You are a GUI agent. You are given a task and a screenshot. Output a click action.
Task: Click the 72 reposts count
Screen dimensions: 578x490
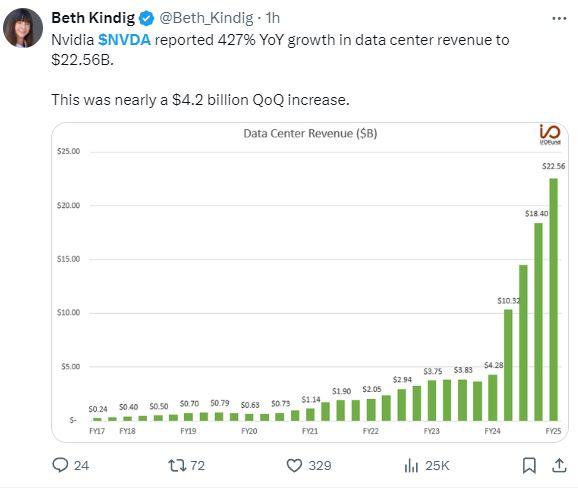[197, 465]
